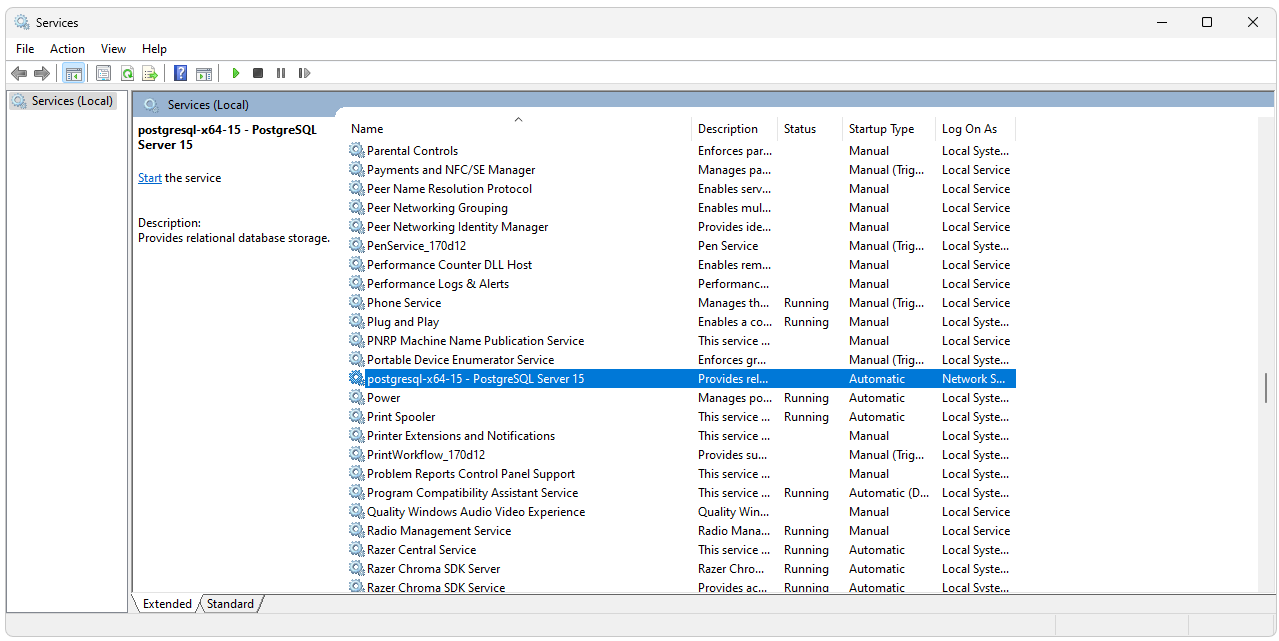Click the Services icon in the title bar
The width and height of the screenshot is (1279, 641).
[x=21, y=22]
